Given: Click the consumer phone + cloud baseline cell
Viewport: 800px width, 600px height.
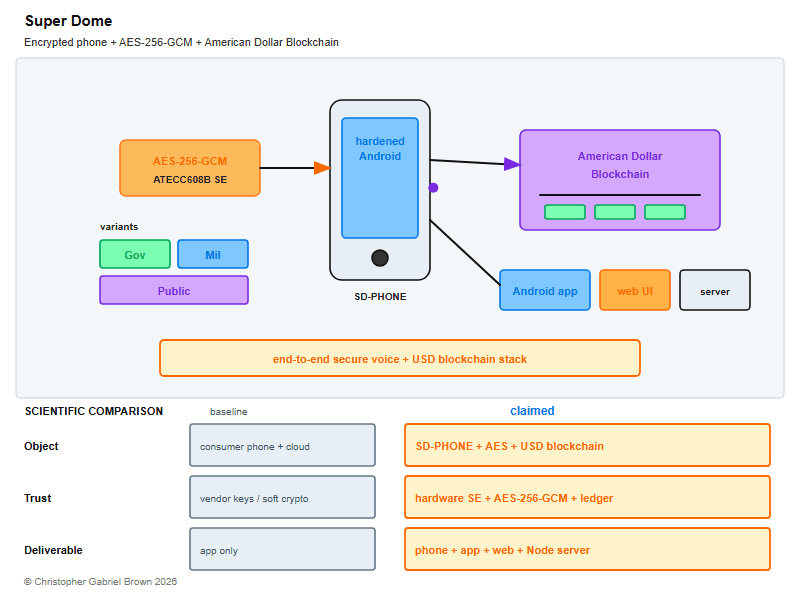Looking at the screenshot, I should 283,445.
